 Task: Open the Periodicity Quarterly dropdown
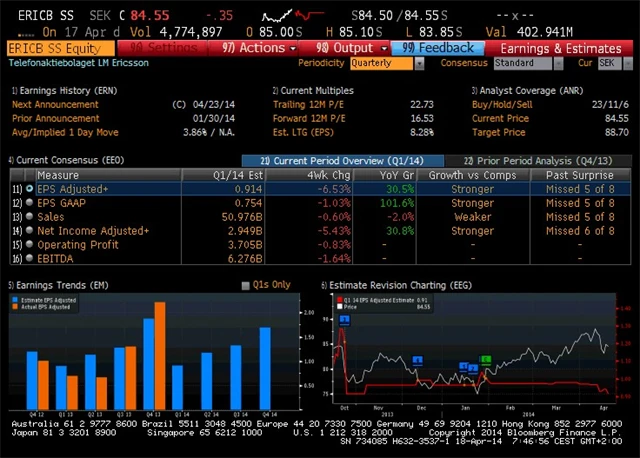[x=382, y=63]
